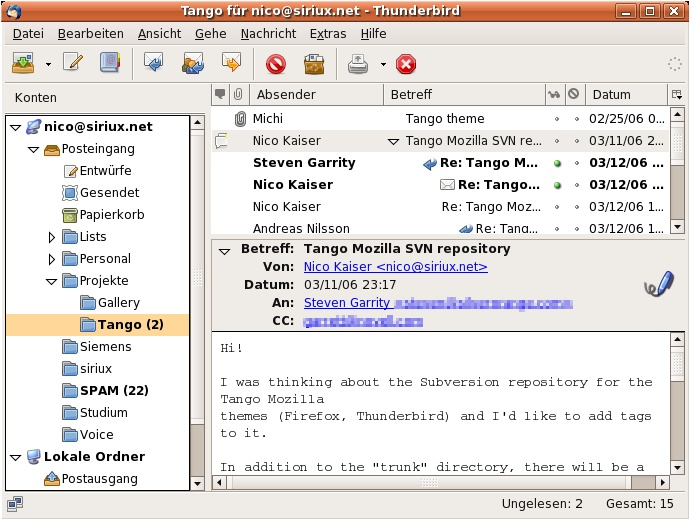The image size is (690, 520).
Task: Collapse Lokale Ordner tree
Action: (x=15, y=458)
